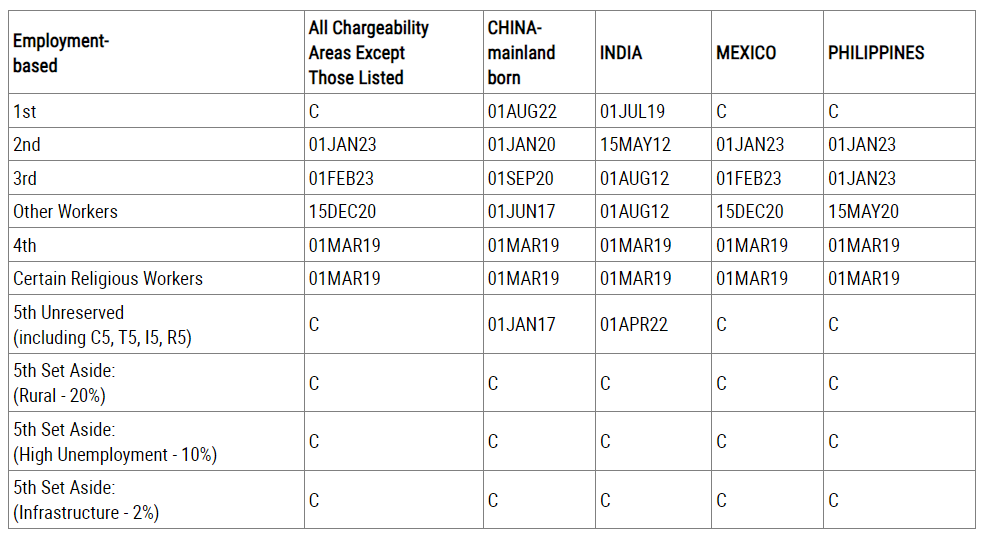The height and width of the screenshot is (540, 986).
Task: Click the MEXICO column header
Action: (x=746, y=53)
